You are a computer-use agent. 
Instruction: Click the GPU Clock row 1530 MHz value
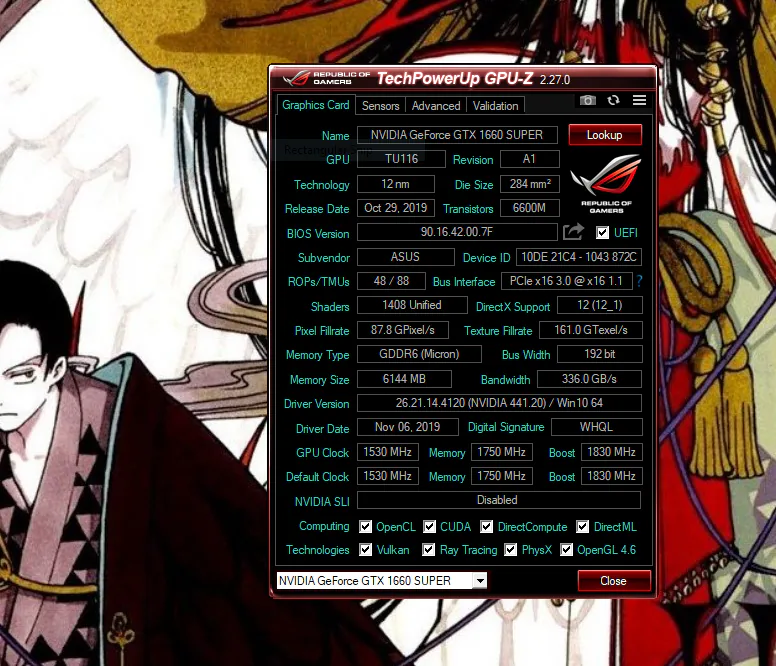(x=388, y=452)
